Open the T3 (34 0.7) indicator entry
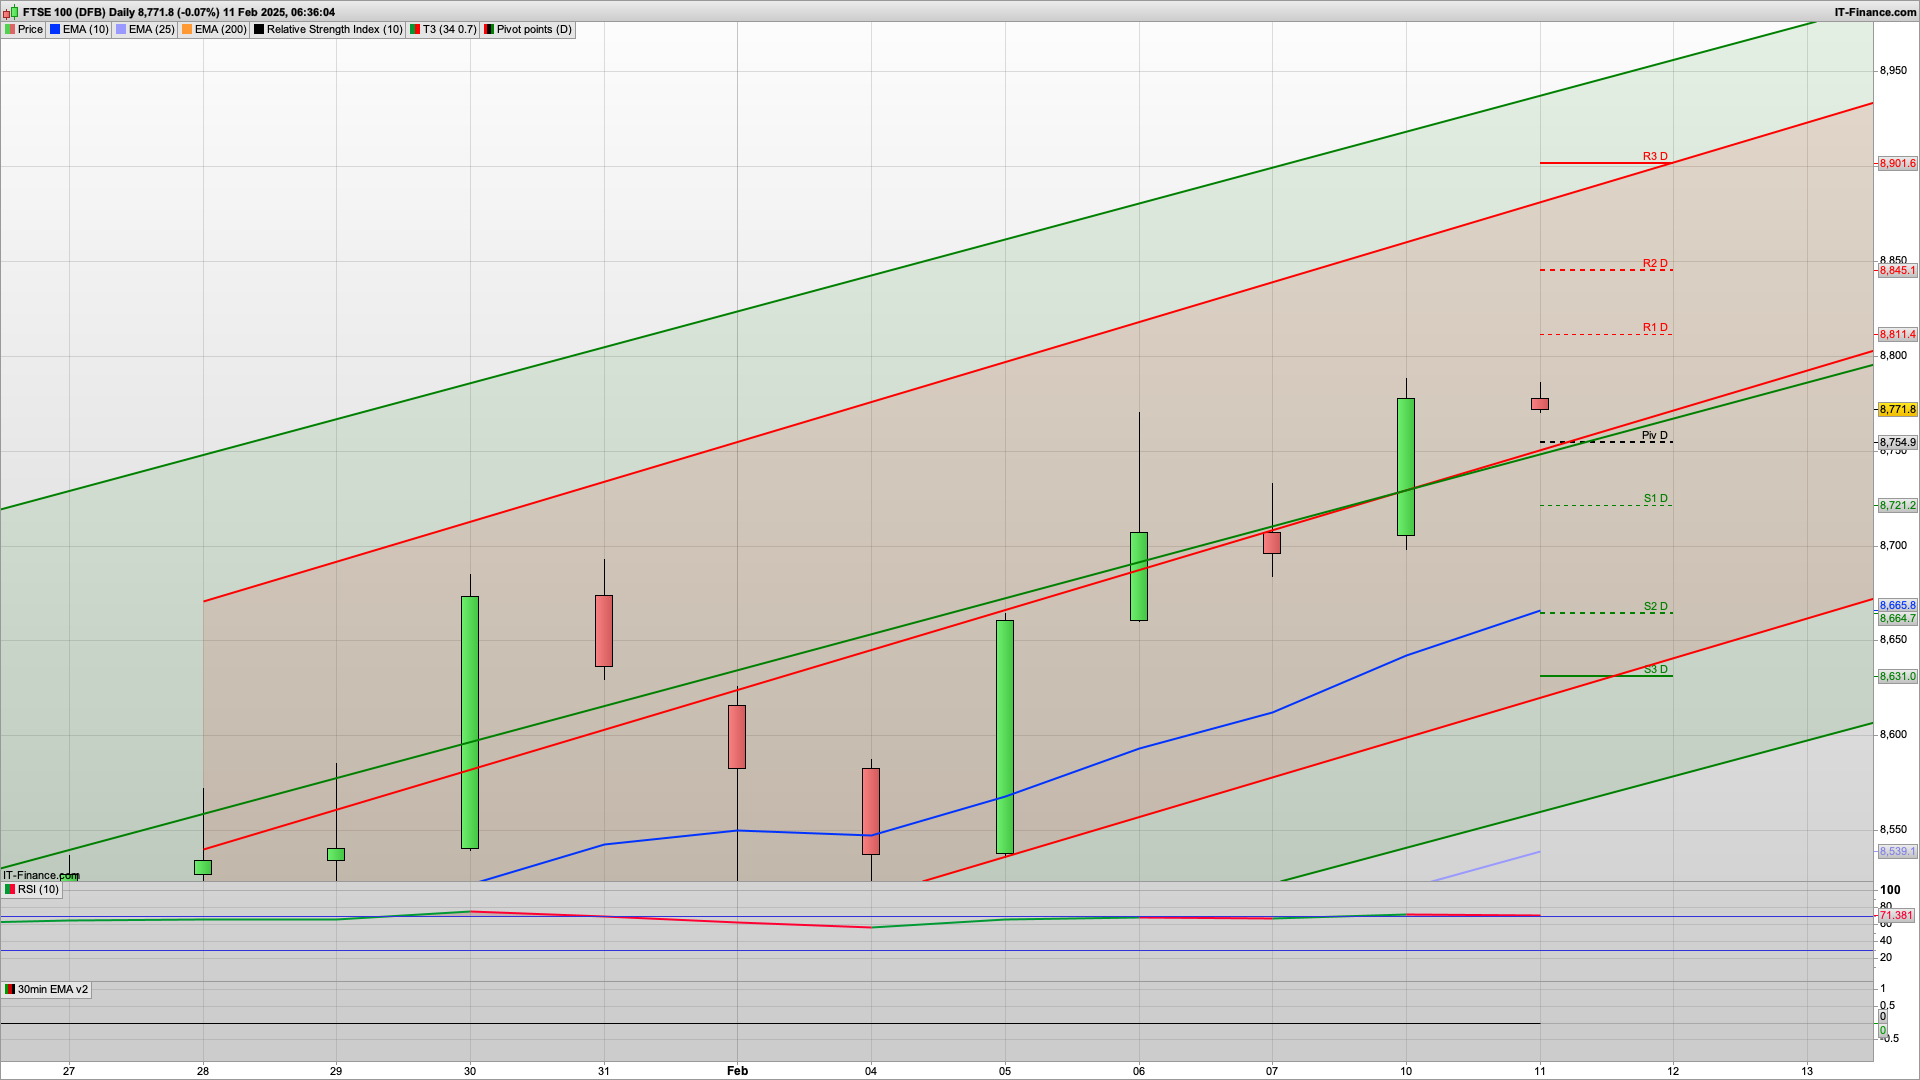 coord(443,29)
